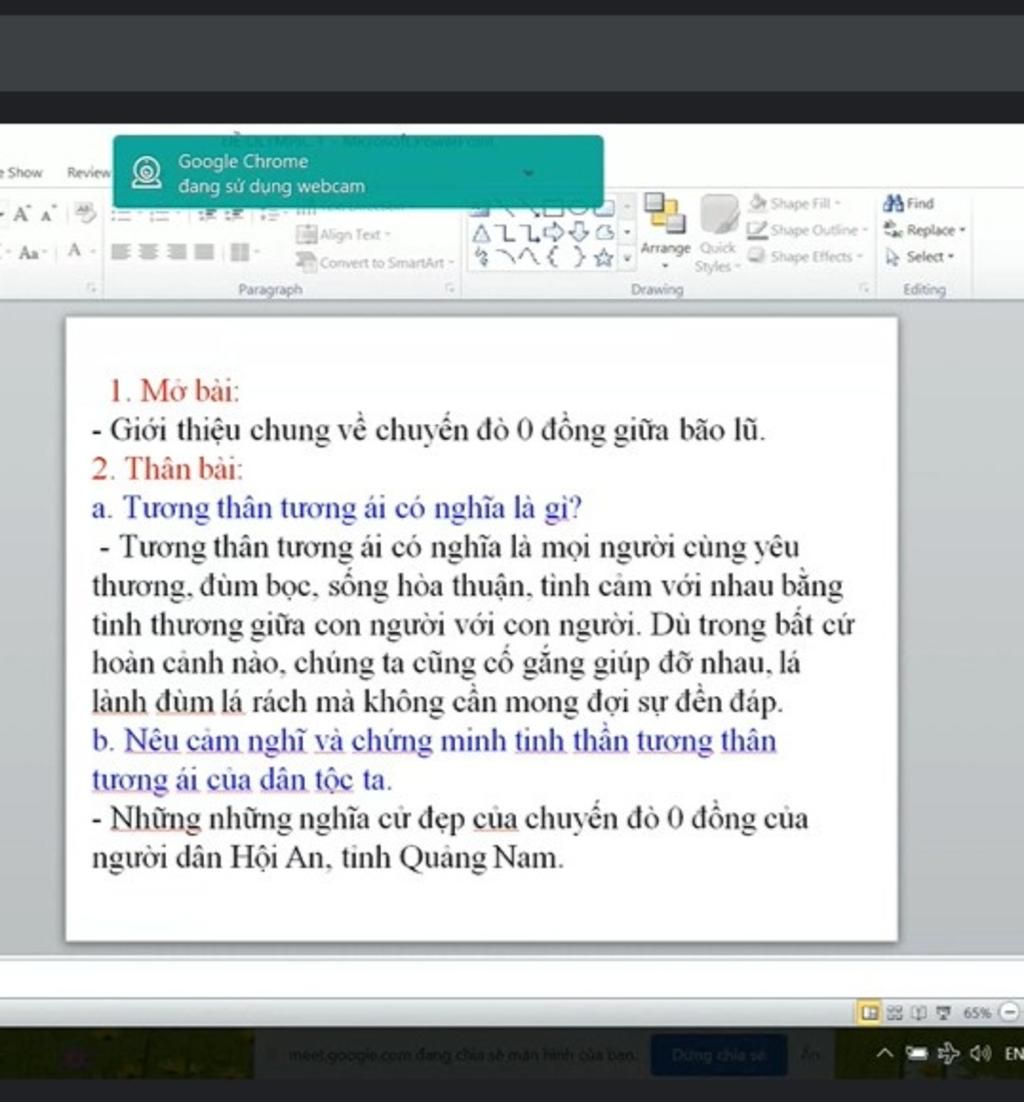Select the elbow arrow connector shape
This screenshot has width=1024, height=1102.
point(529,233)
